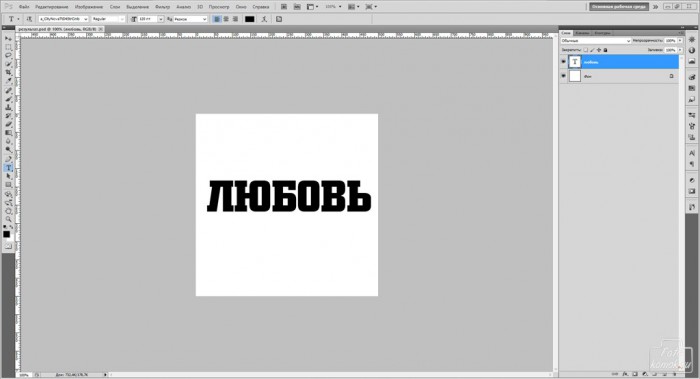Open the Character and Paragraph panels toggle

(279, 19)
